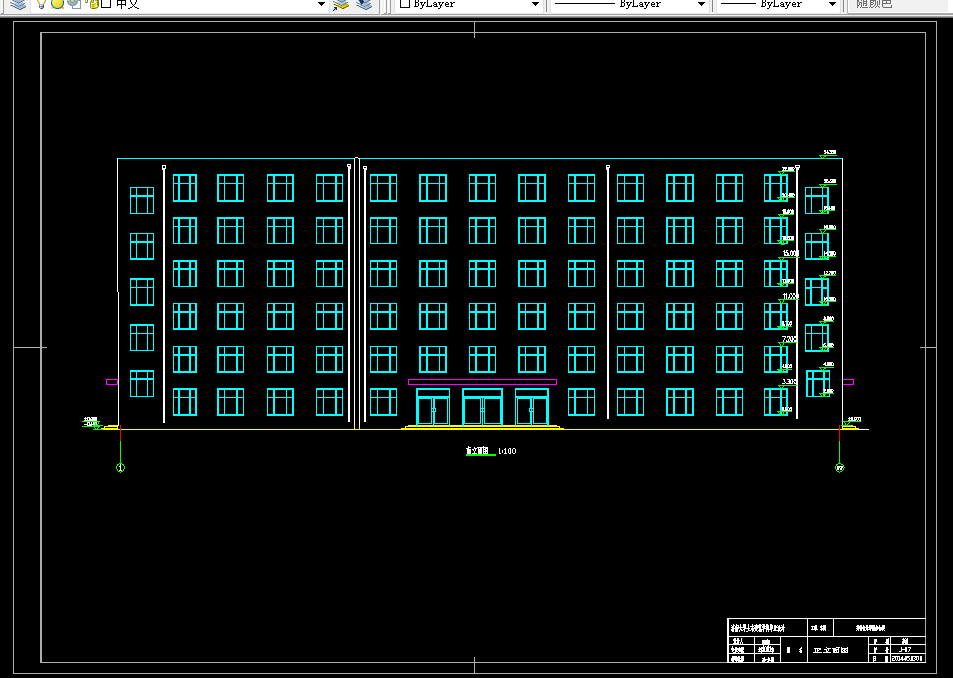Toggle the layer on/off lightbulb icon
The width and height of the screenshot is (953, 678).
[41, 4]
